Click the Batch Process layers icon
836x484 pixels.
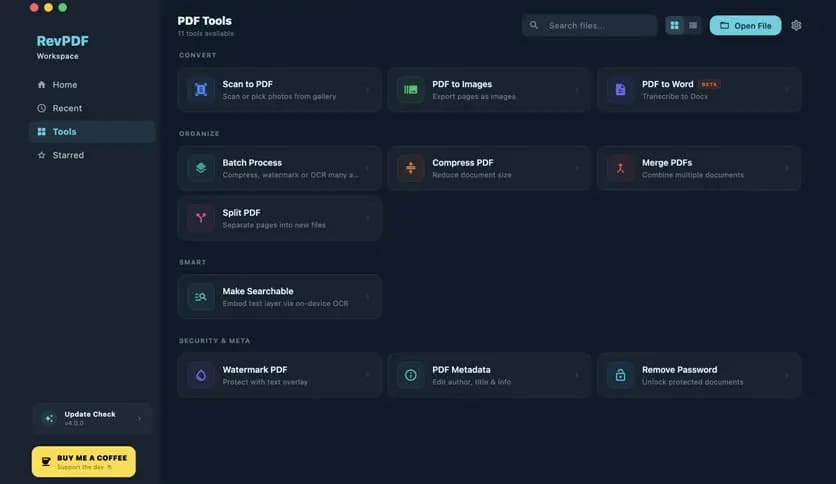(x=201, y=168)
